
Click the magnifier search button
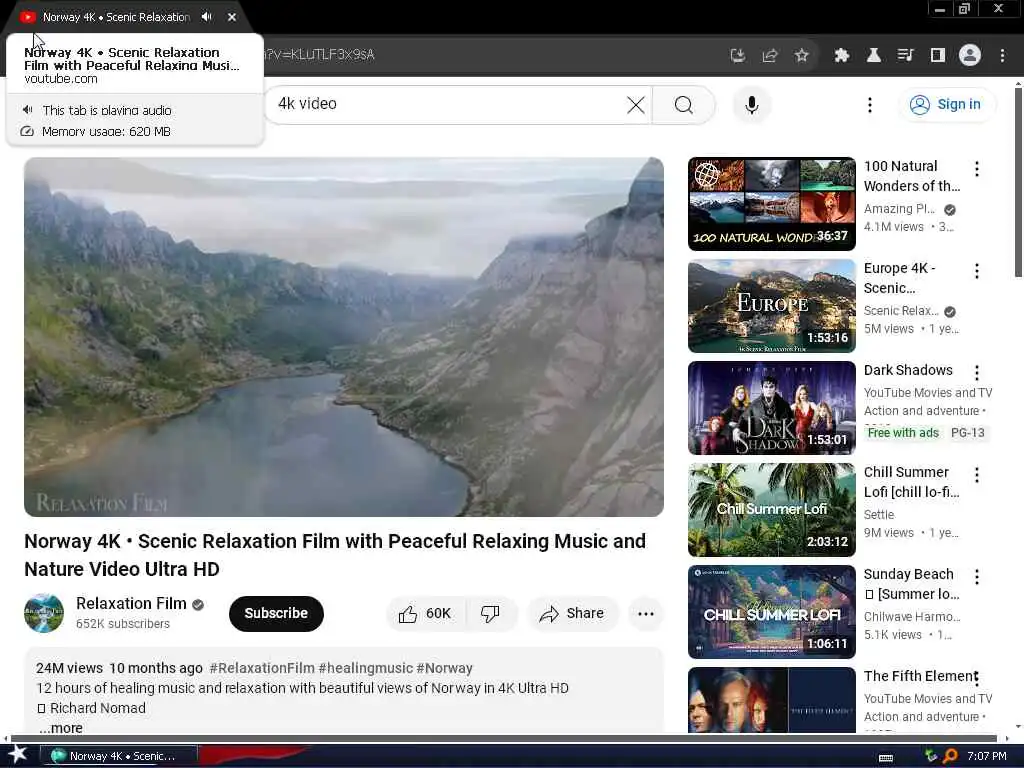(x=684, y=104)
